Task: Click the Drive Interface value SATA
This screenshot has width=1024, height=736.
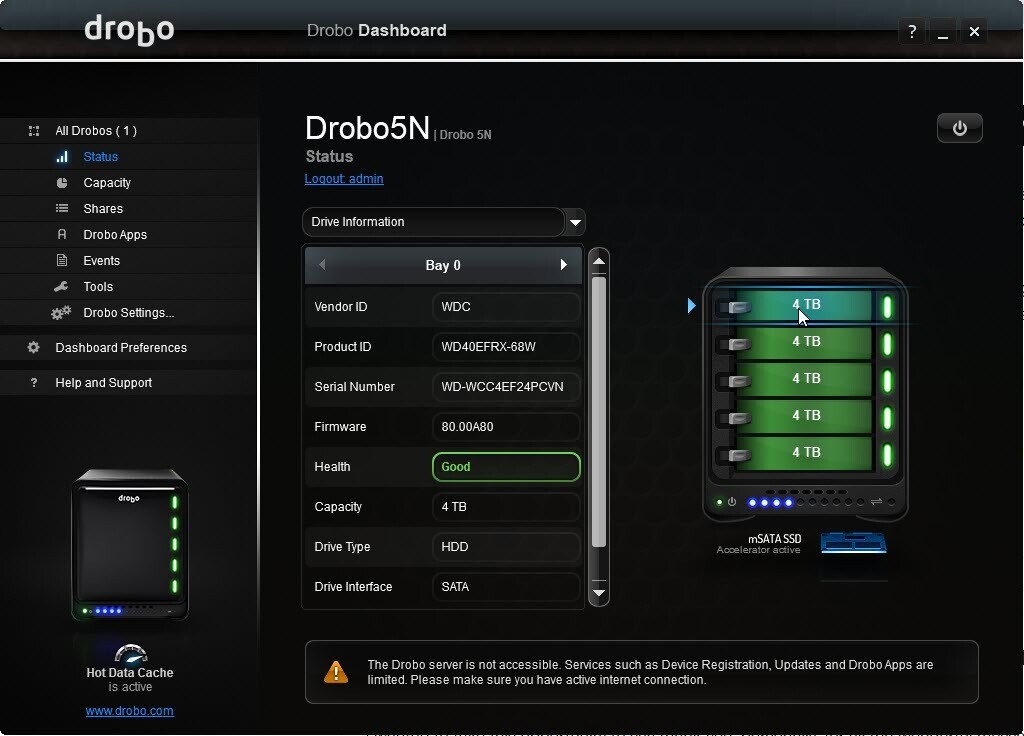Action: coord(506,586)
